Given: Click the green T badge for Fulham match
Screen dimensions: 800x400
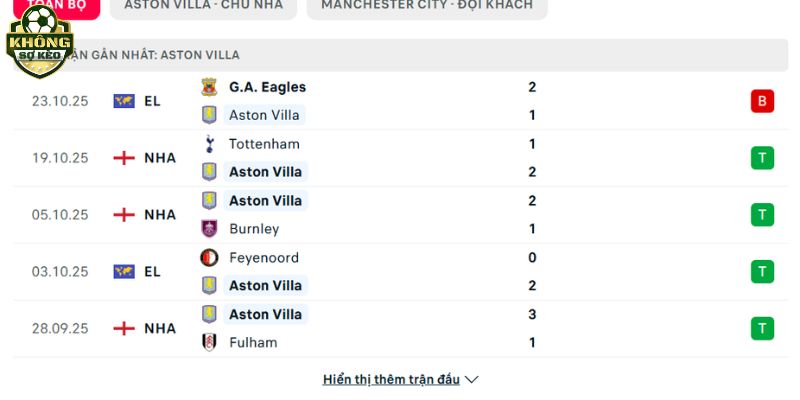Looking at the screenshot, I should click(x=762, y=328).
